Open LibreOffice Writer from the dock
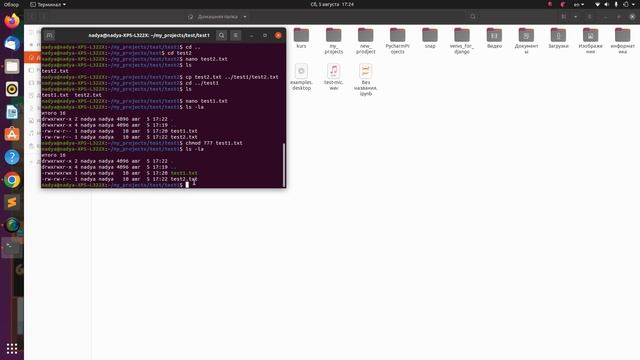Screen dimensions: 640x360 (12, 112)
